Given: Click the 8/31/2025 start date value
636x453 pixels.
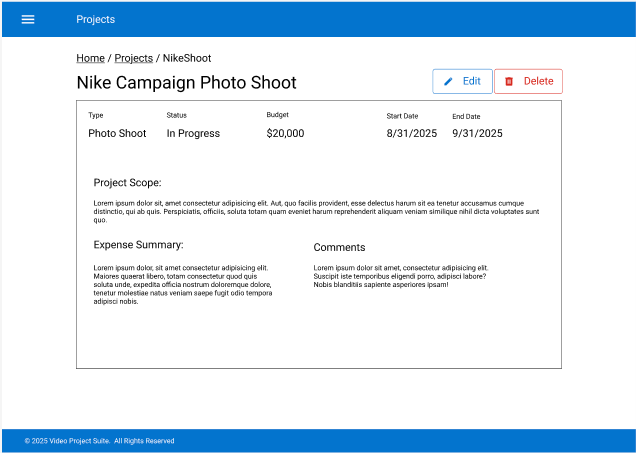Looking at the screenshot, I should coord(412,133).
